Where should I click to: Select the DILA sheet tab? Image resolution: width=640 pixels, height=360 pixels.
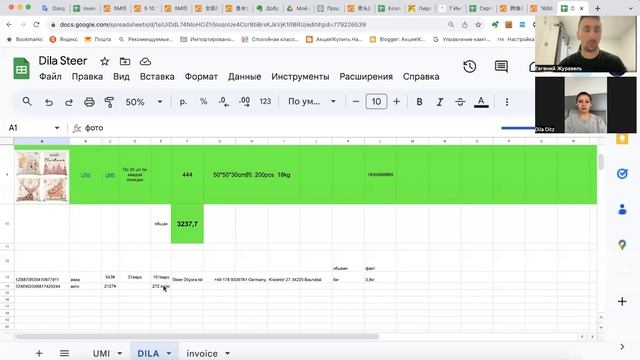click(x=148, y=353)
